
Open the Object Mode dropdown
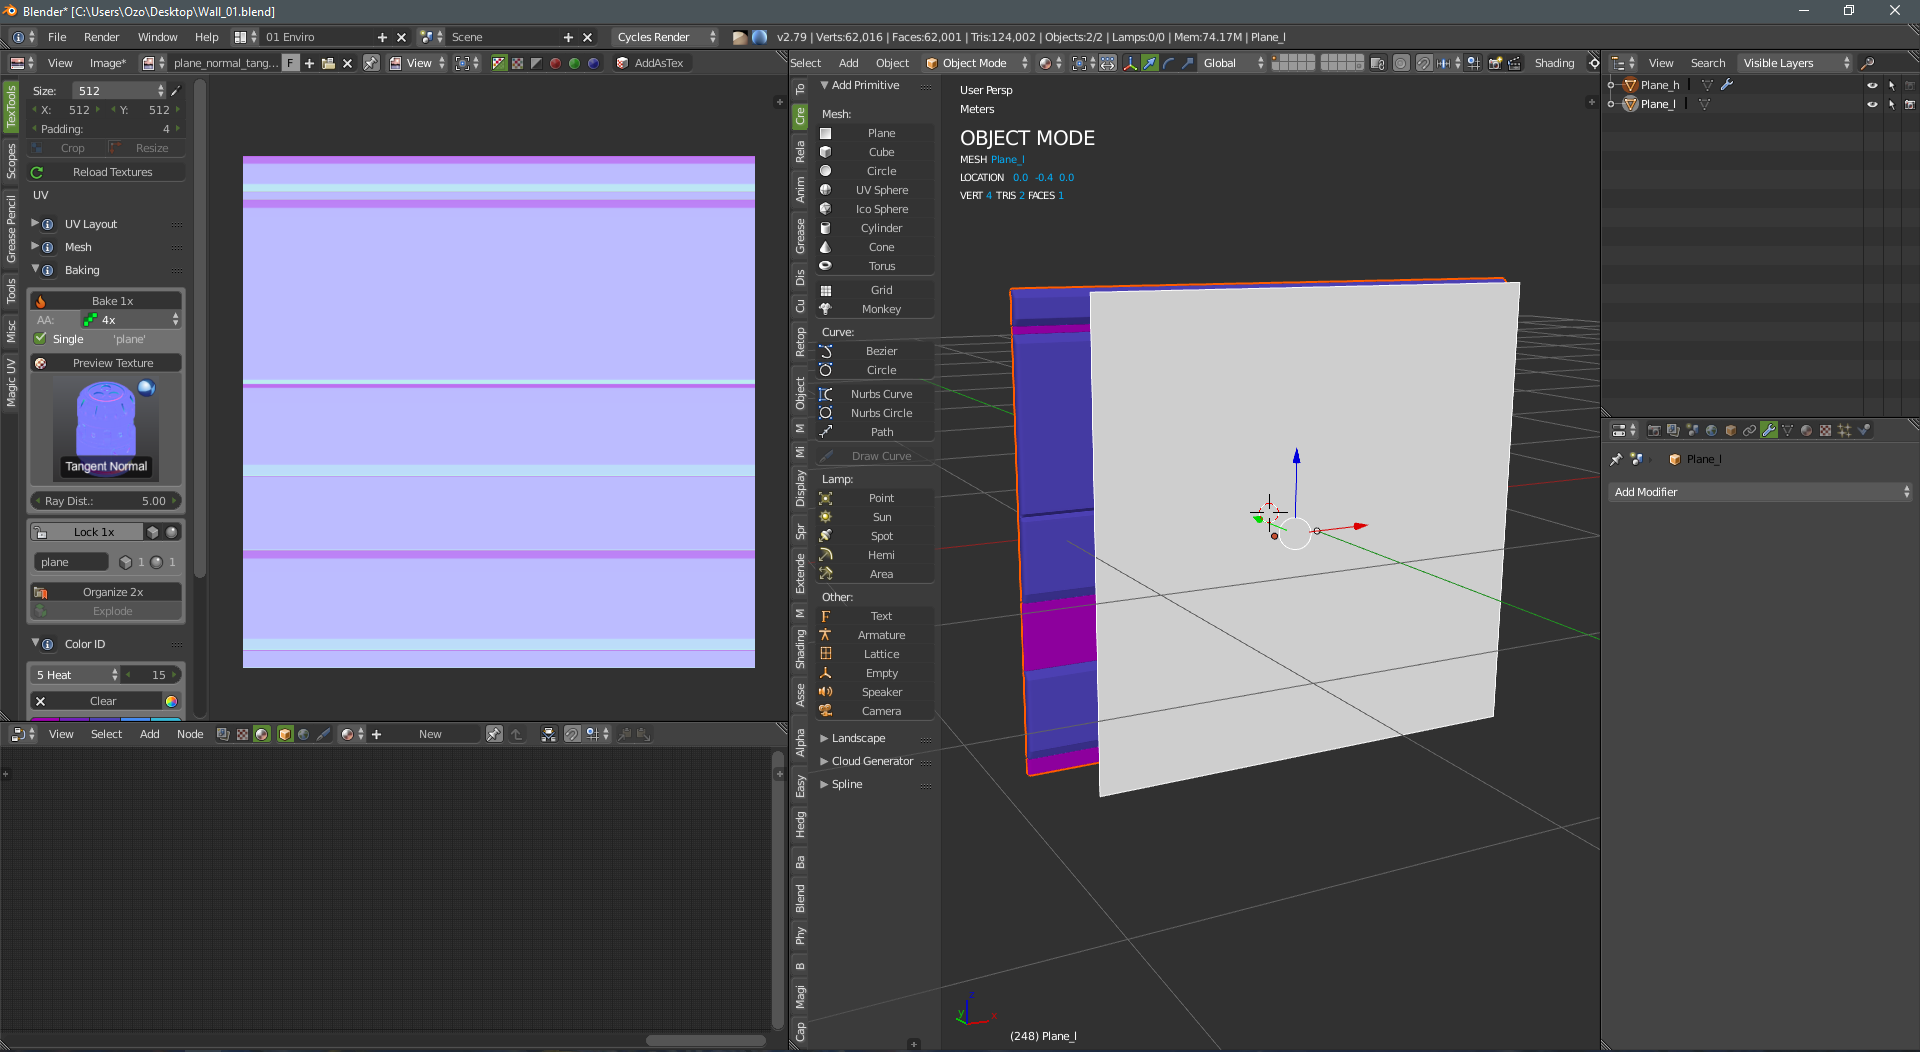coord(976,63)
